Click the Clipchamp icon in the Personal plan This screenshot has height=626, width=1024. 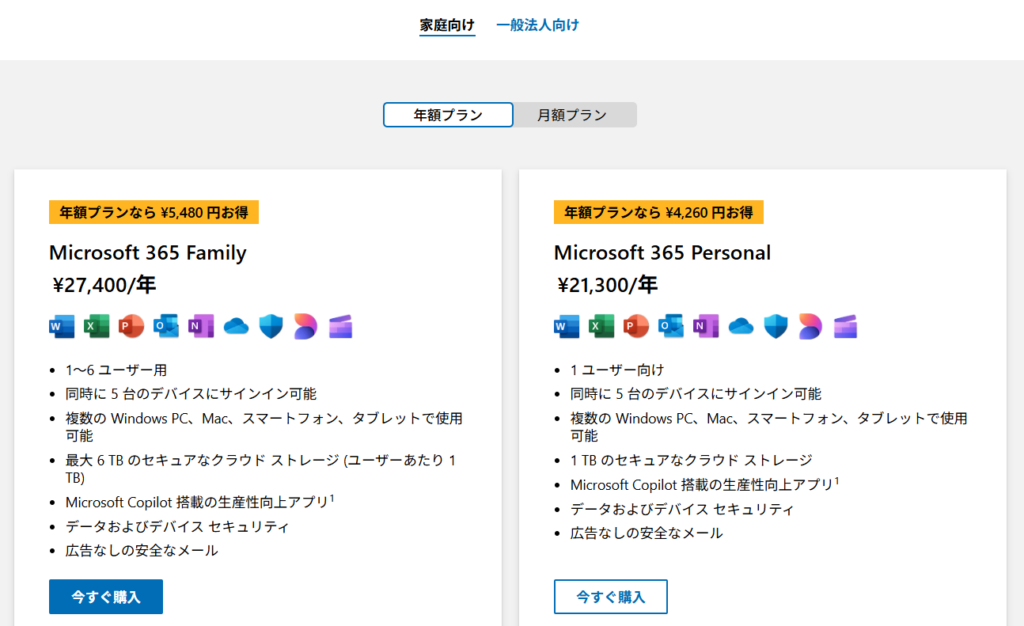pyautogui.click(x=845, y=326)
